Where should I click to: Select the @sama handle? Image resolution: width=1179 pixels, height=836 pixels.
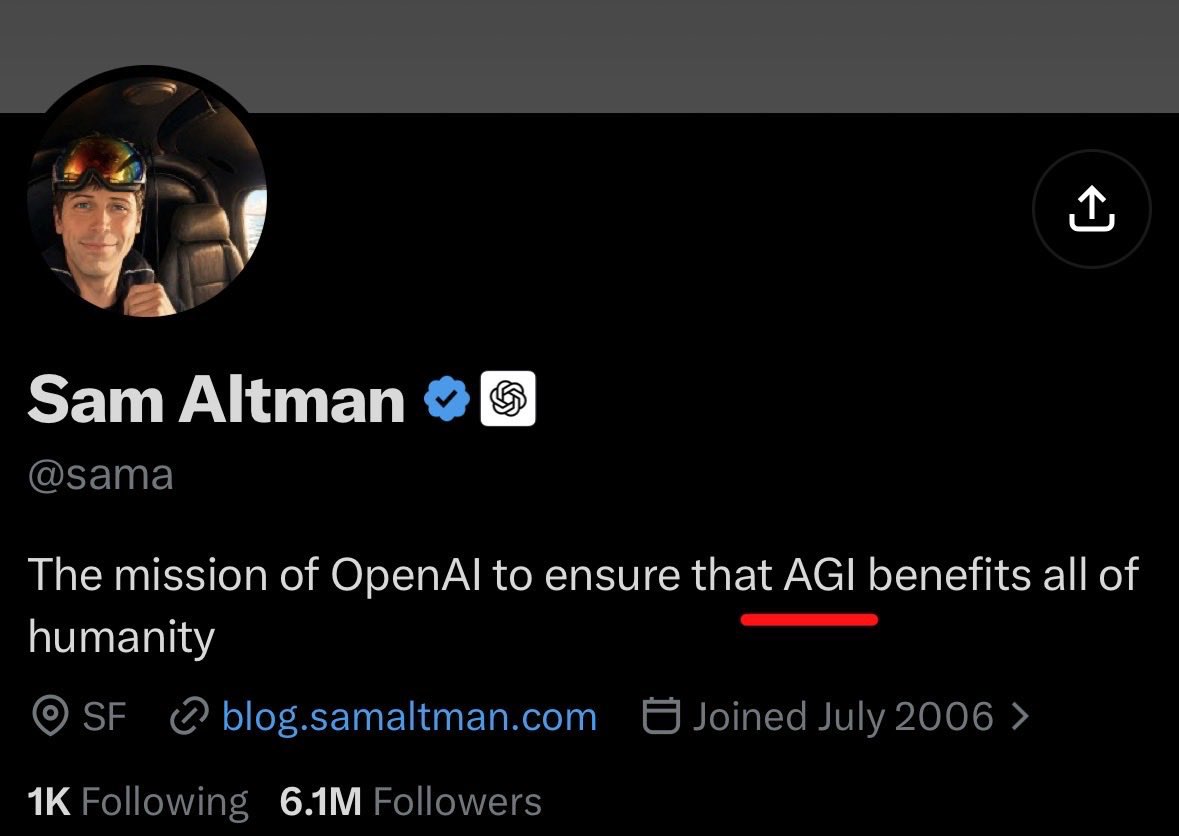[101, 475]
